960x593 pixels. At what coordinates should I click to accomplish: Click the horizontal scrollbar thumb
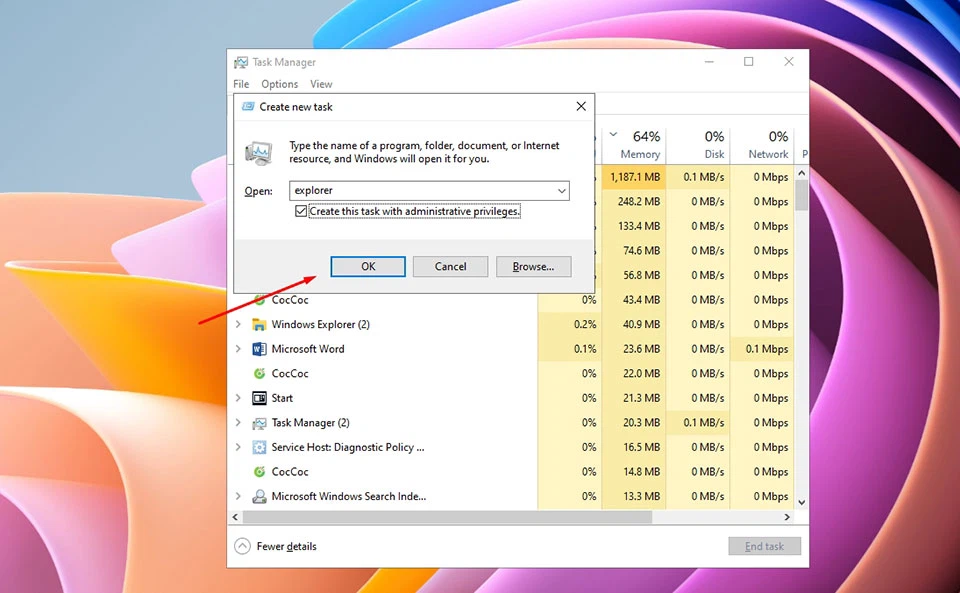[x=448, y=517]
